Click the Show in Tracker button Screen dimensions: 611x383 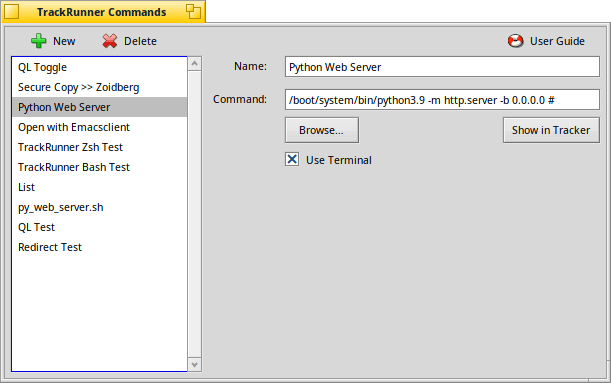551,130
